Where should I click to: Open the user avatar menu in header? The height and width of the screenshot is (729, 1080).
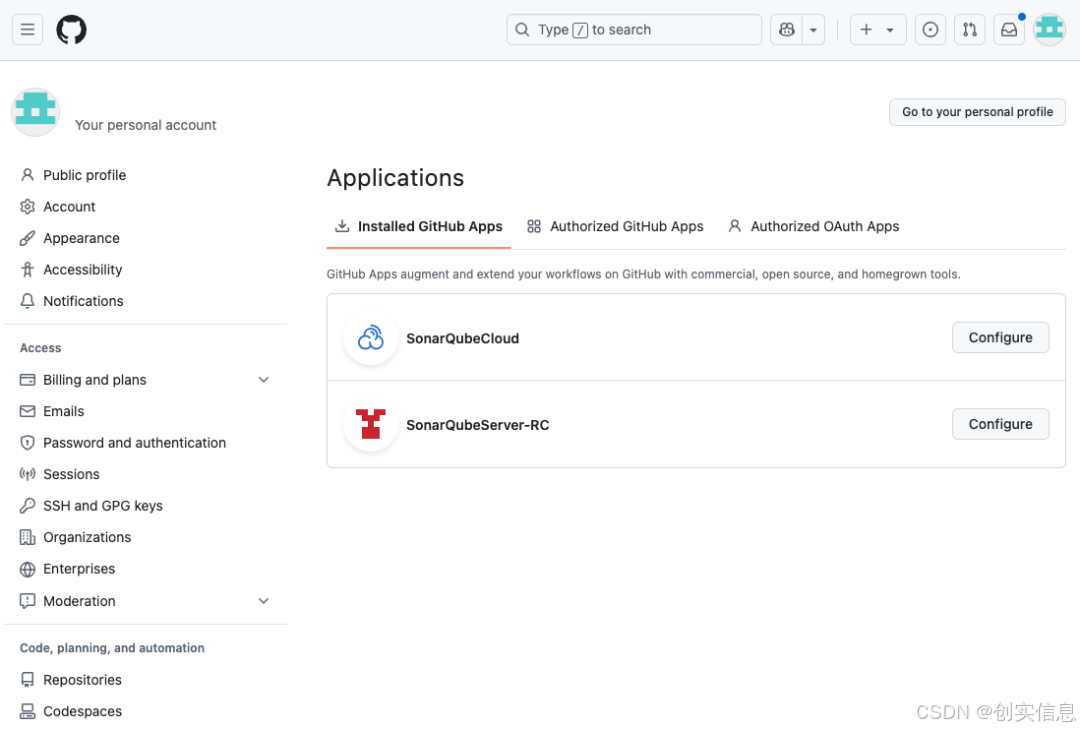click(1050, 30)
